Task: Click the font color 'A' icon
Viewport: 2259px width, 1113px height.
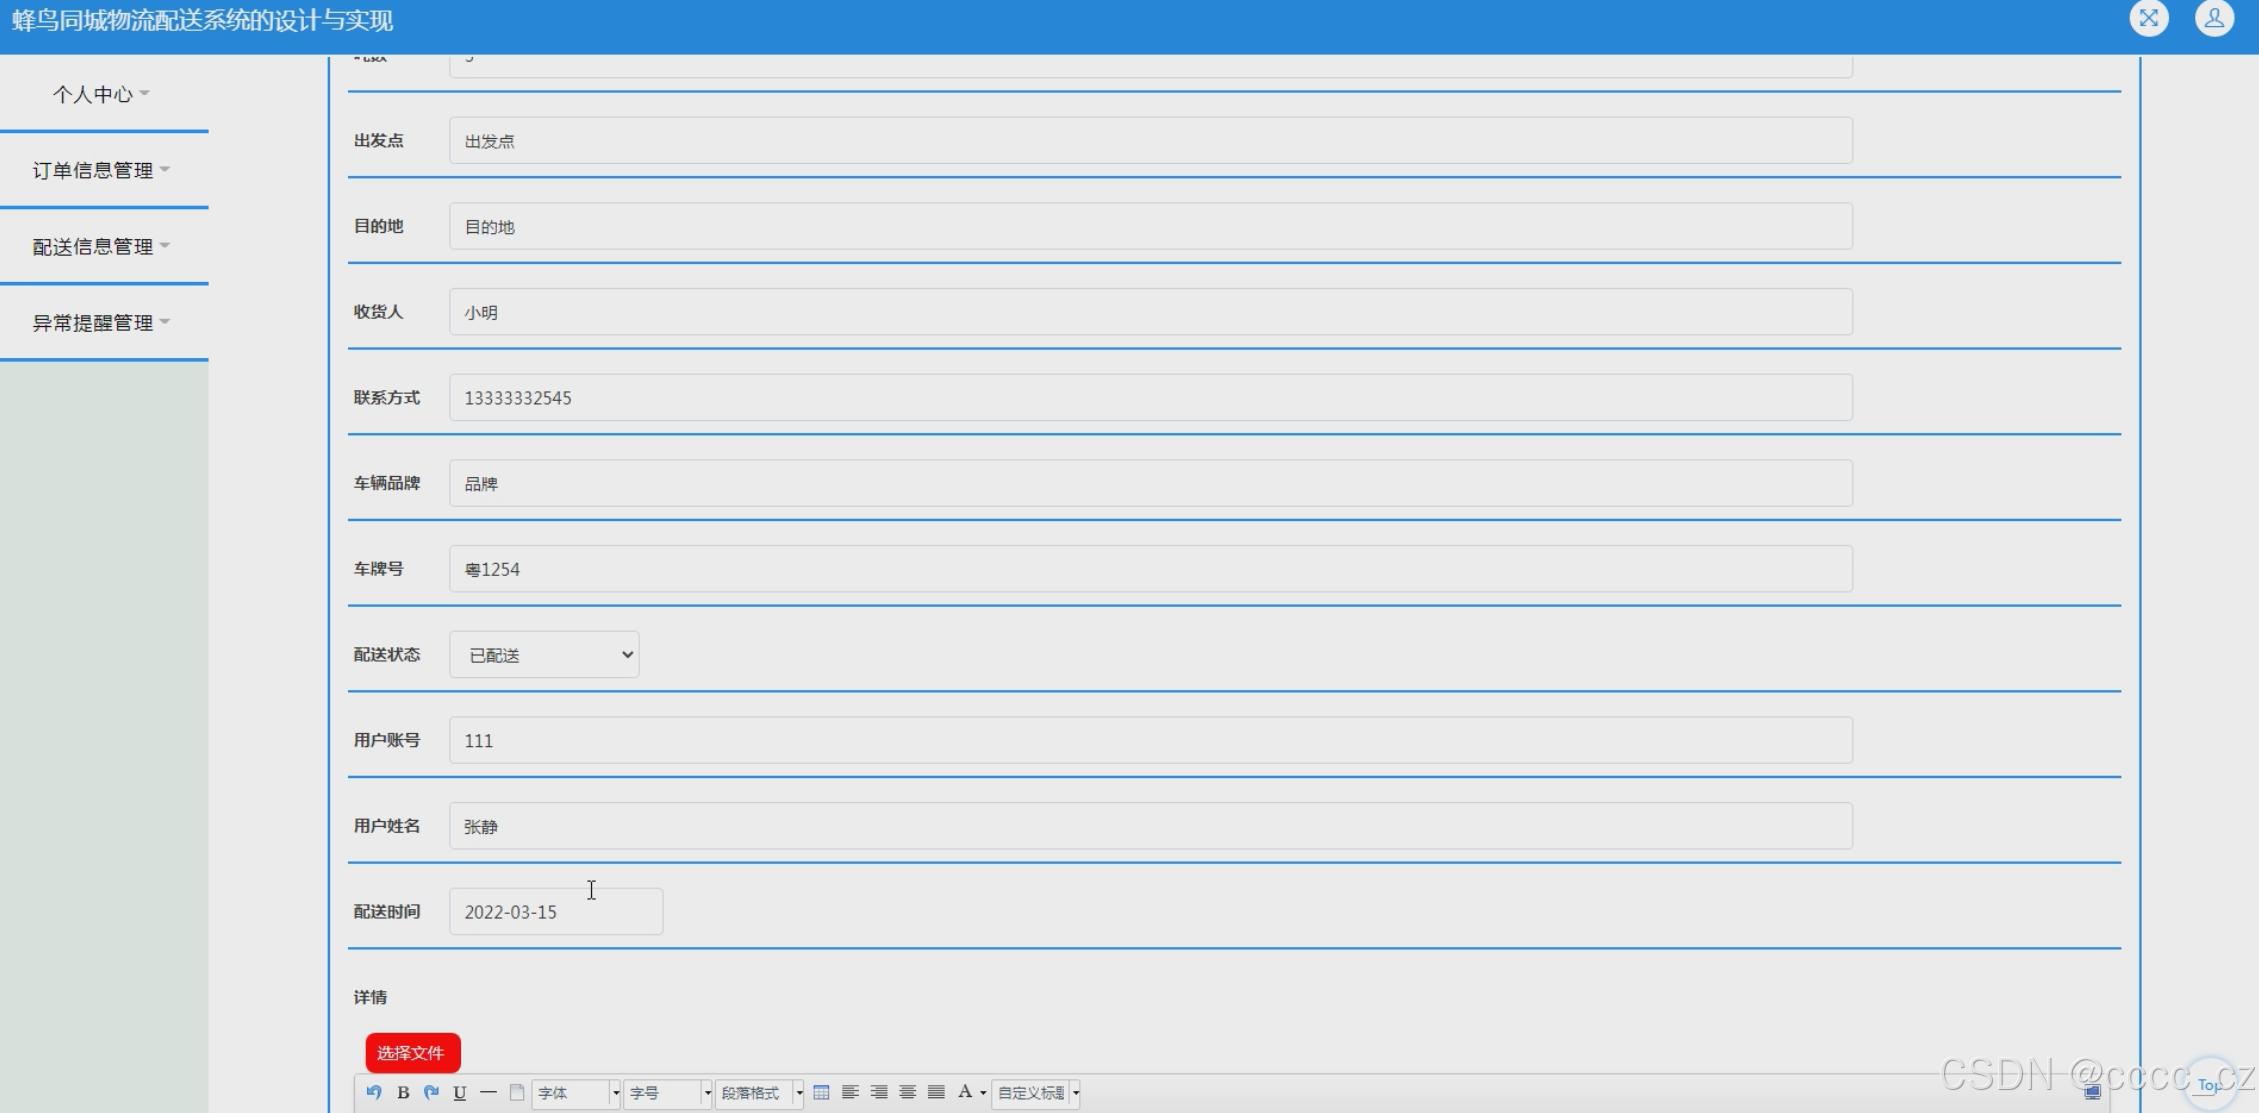Action: coord(965,1092)
